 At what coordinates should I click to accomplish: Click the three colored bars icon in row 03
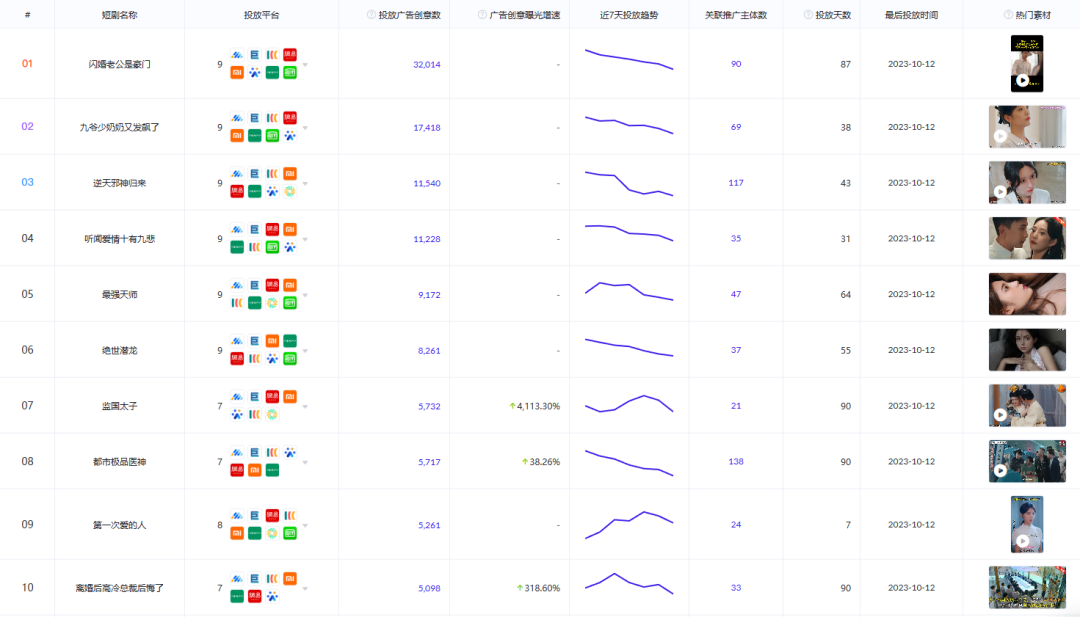pyautogui.click(x=273, y=174)
